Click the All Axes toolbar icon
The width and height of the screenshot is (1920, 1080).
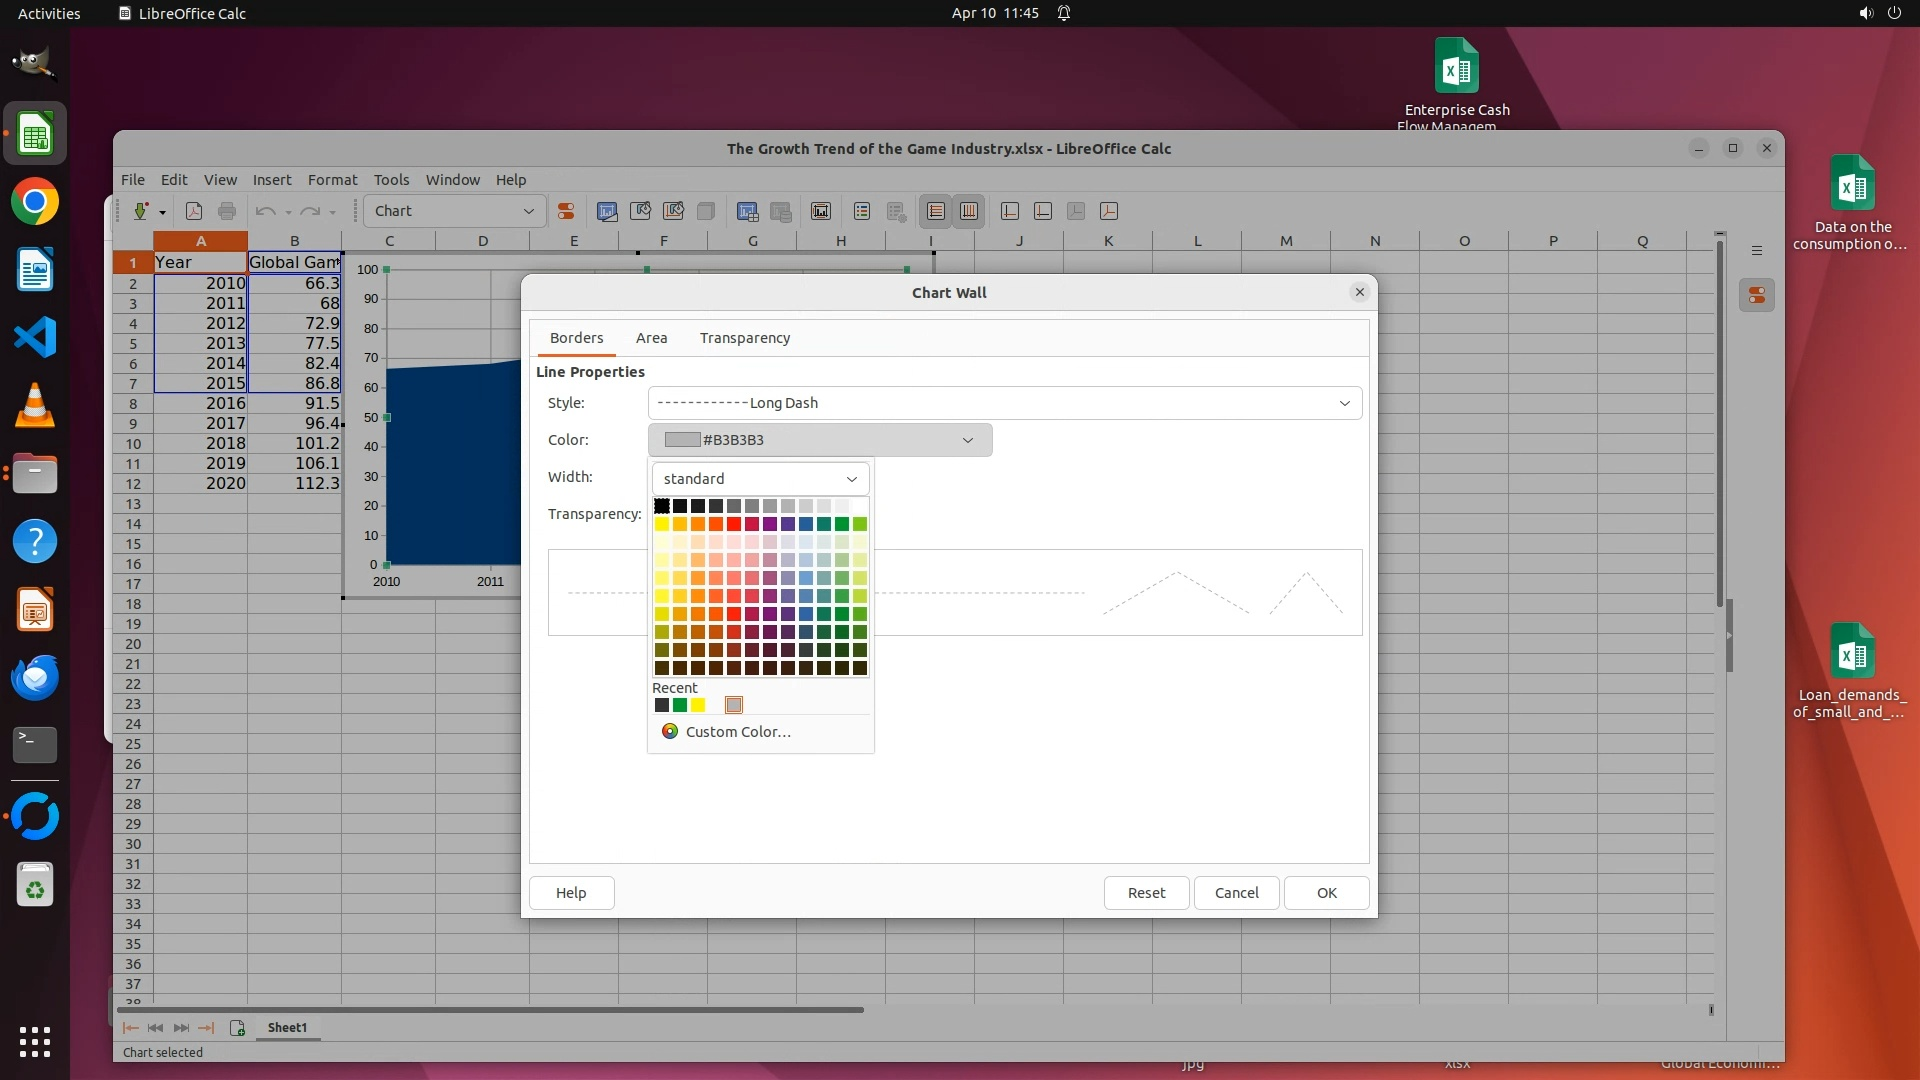[x=1109, y=211]
